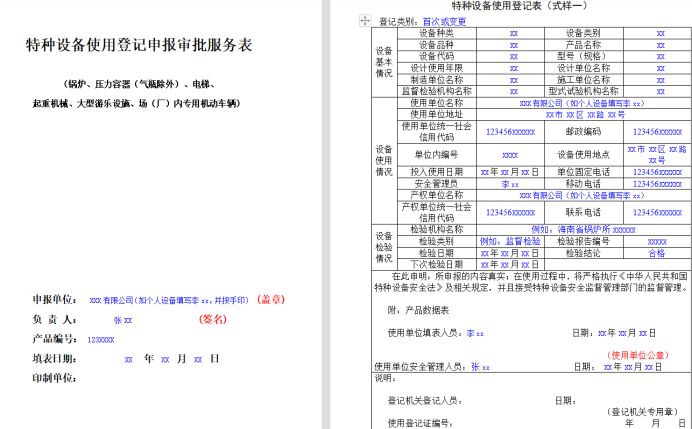This screenshot has height=429, width=692.
Task: Click the blue 例如：海南省锅炉所 value
Action: pos(583,230)
